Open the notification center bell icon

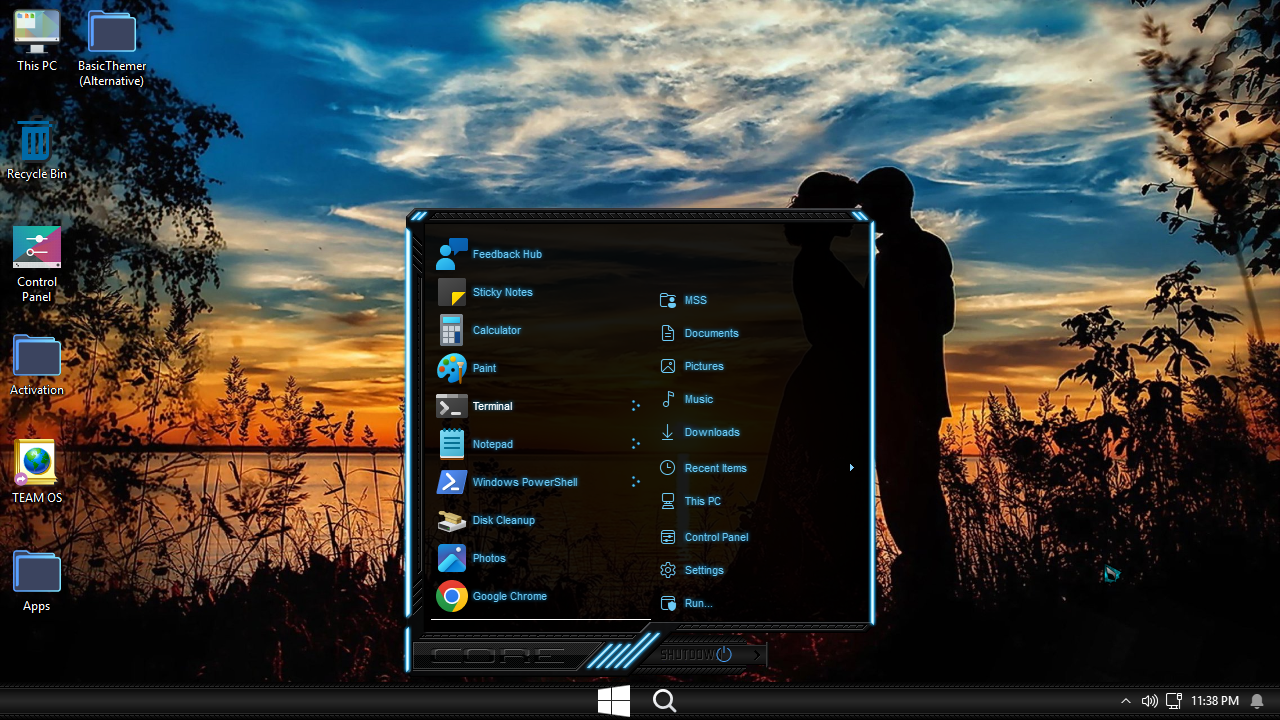pyautogui.click(x=1257, y=702)
